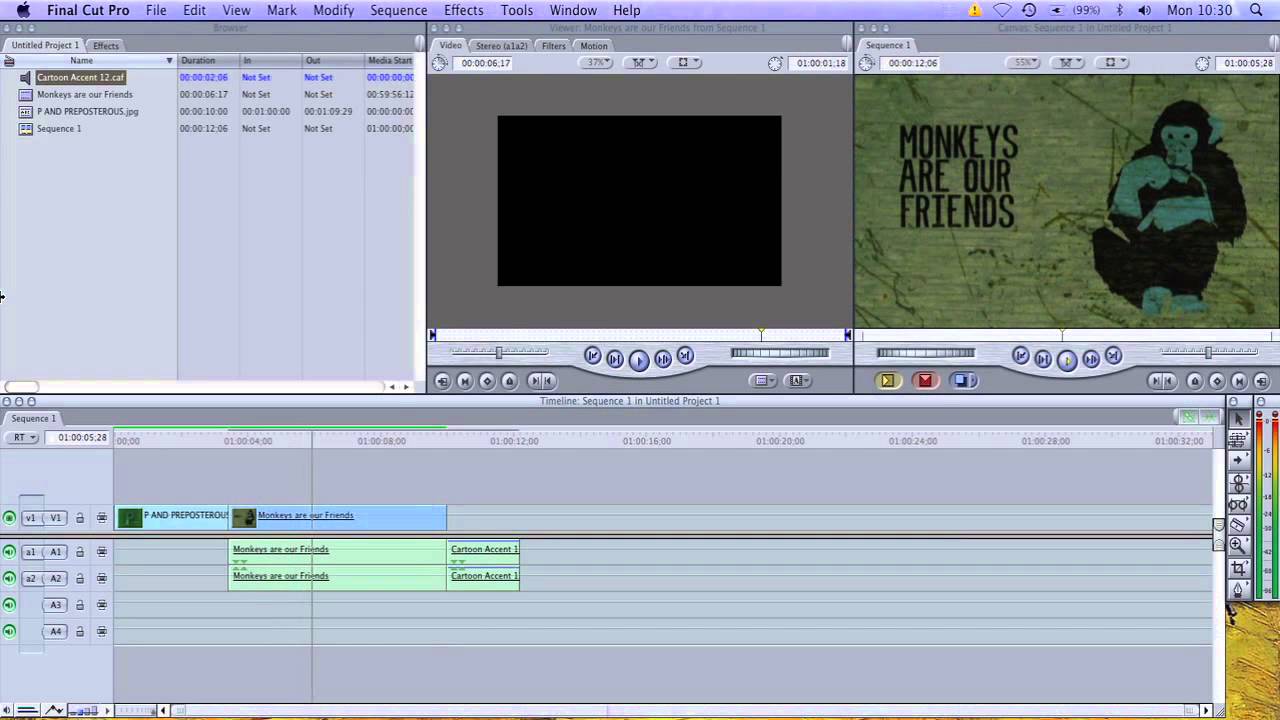Select the Selection arrow tool in the tool palette
Screen dimensions: 1280x720
1238,418
